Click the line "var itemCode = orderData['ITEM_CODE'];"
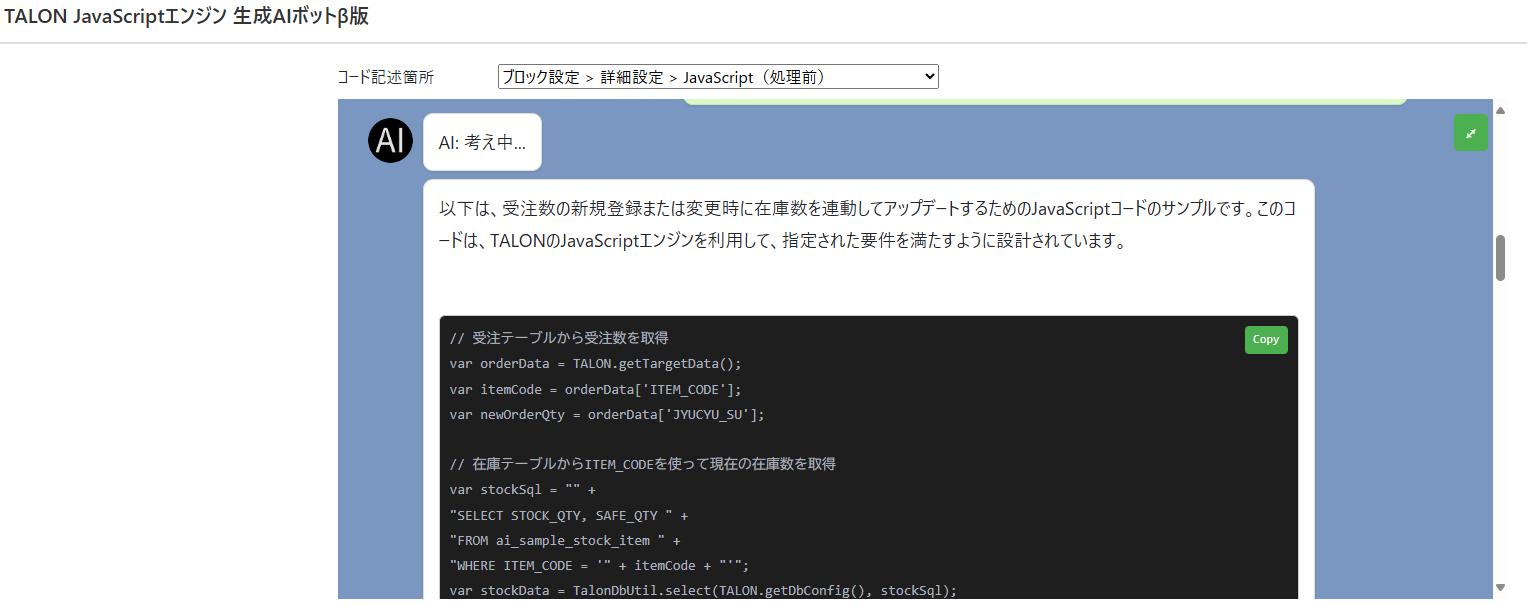 pos(596,389)
